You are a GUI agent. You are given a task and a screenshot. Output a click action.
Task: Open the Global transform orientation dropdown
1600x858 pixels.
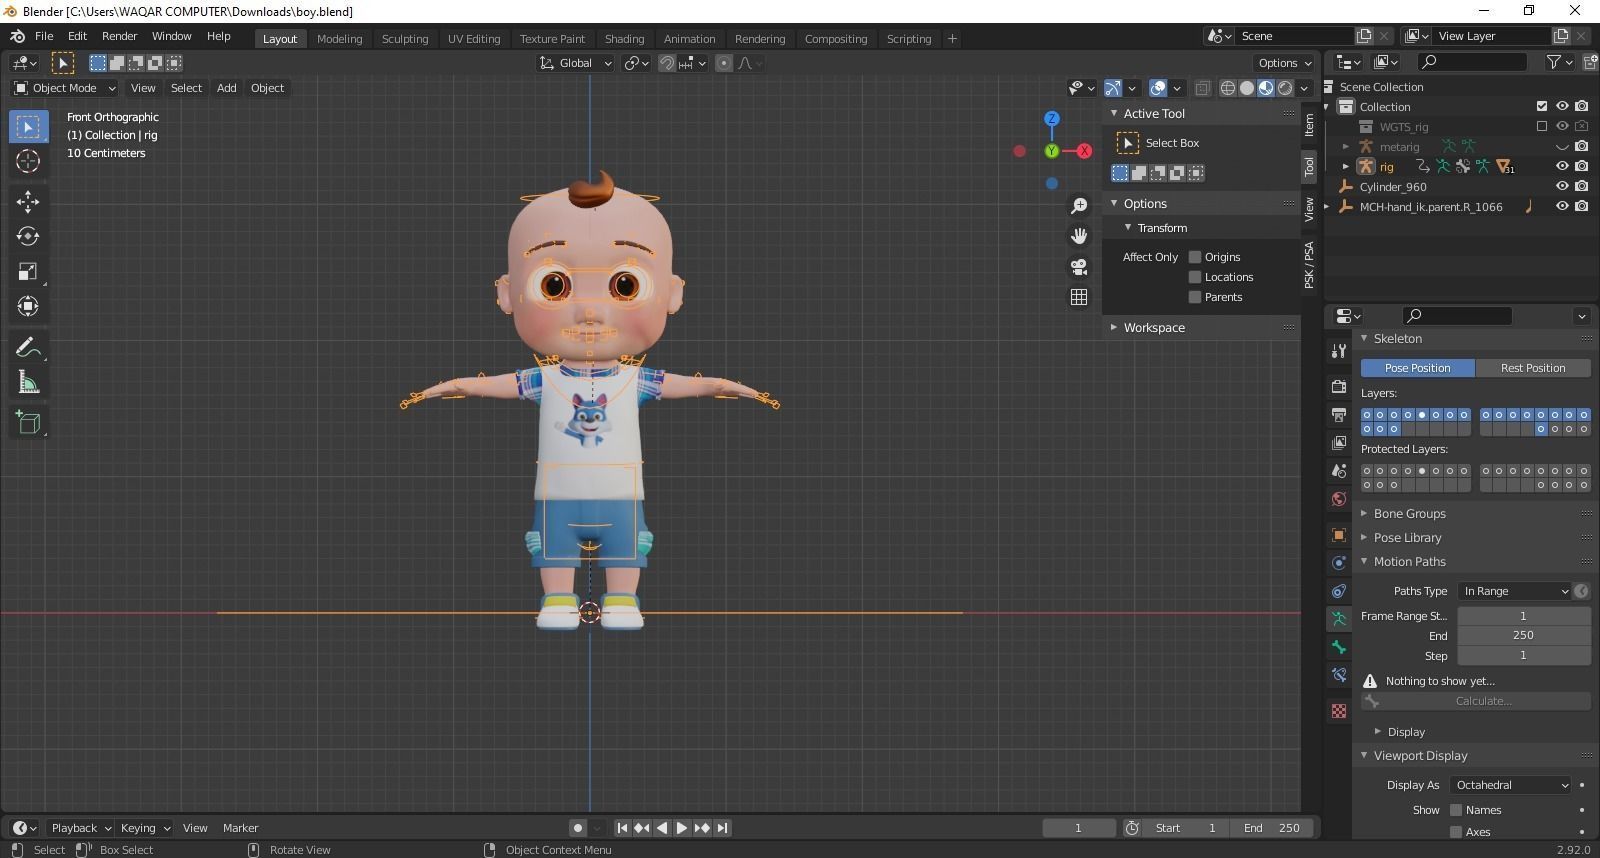(x=575, y=63)
